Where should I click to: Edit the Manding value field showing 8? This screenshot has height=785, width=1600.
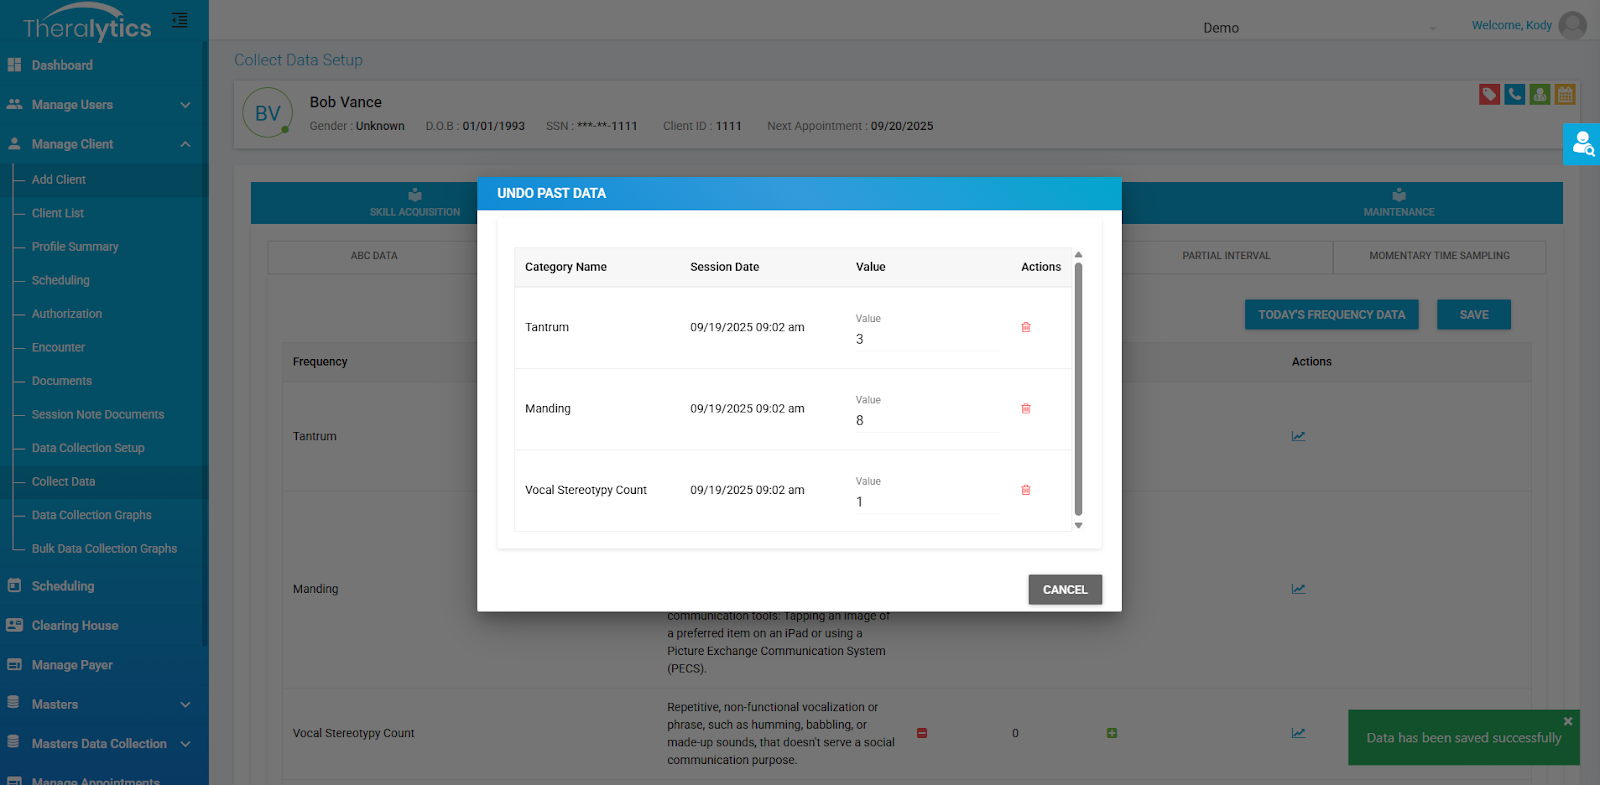point(927,420)
